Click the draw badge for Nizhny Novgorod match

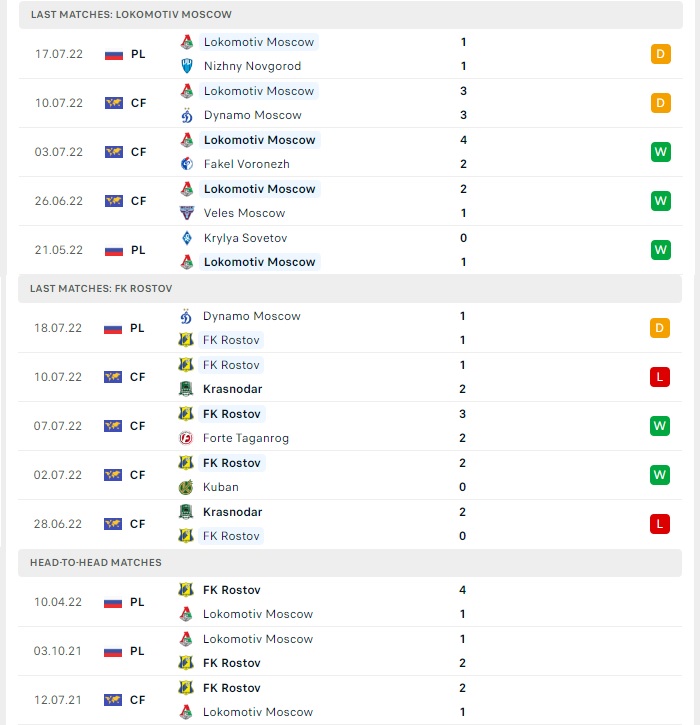pyautogui.click(x=660, y=54)
